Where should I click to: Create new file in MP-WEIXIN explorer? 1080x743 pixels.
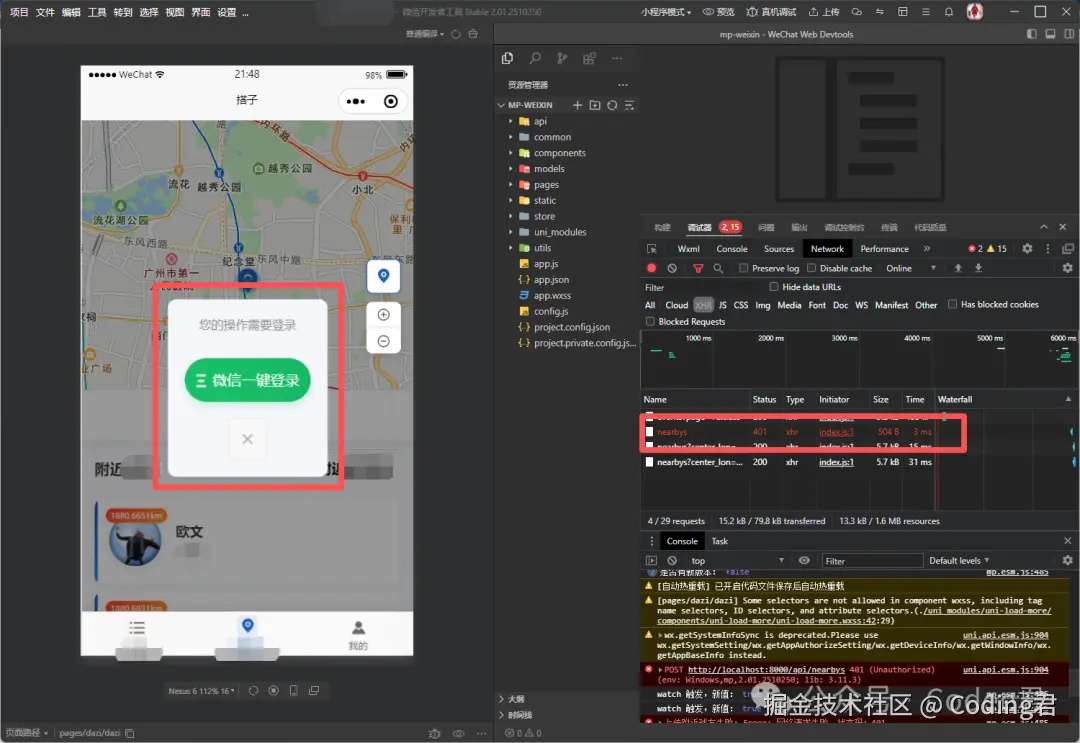577,105
